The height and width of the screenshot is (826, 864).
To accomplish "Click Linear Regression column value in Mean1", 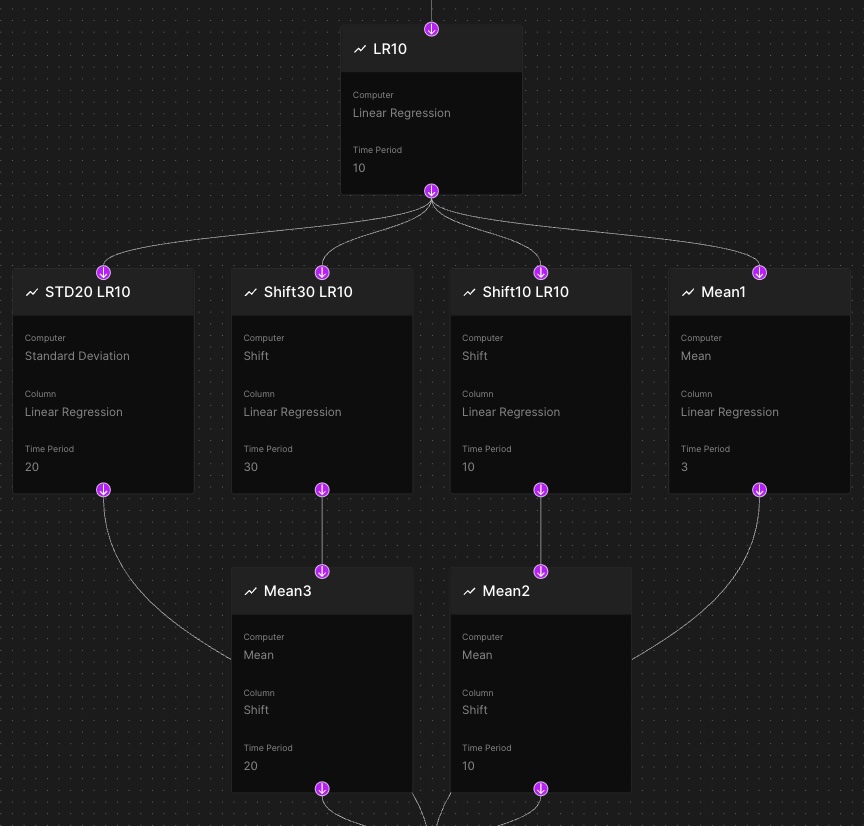I will click(730, 412).
